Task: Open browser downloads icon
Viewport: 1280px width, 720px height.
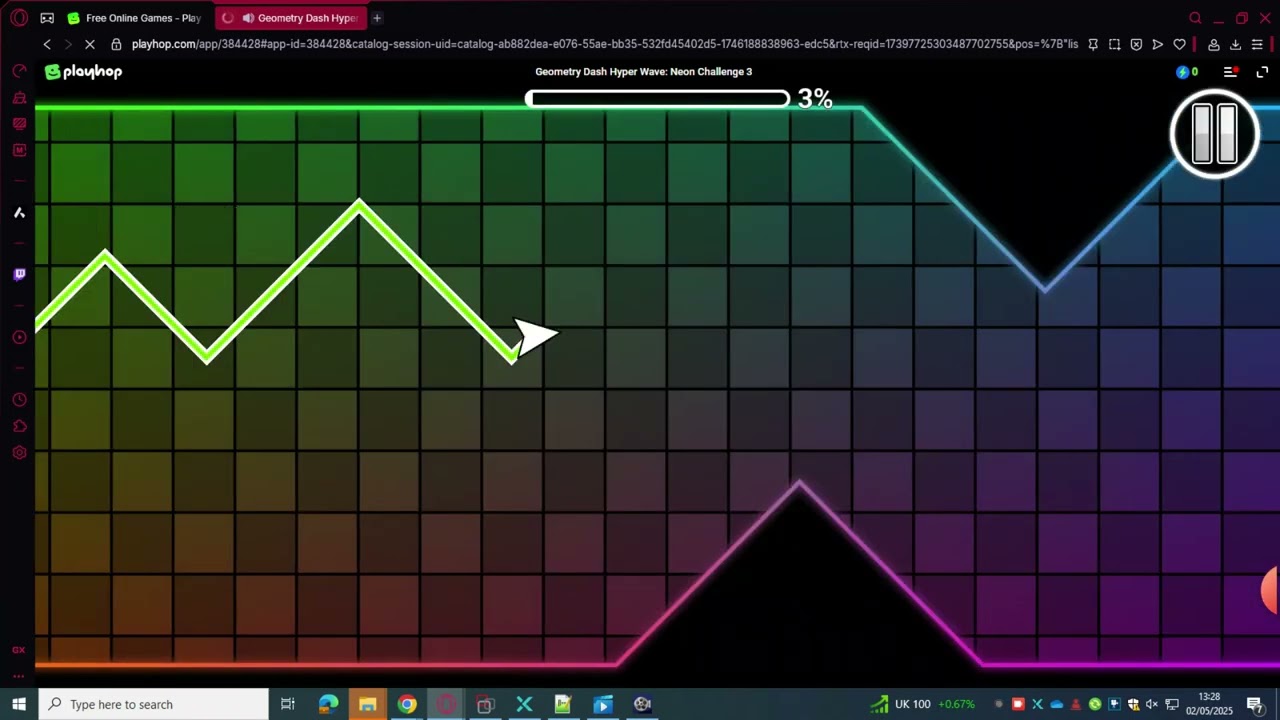Action: [x=1235, y=44]
